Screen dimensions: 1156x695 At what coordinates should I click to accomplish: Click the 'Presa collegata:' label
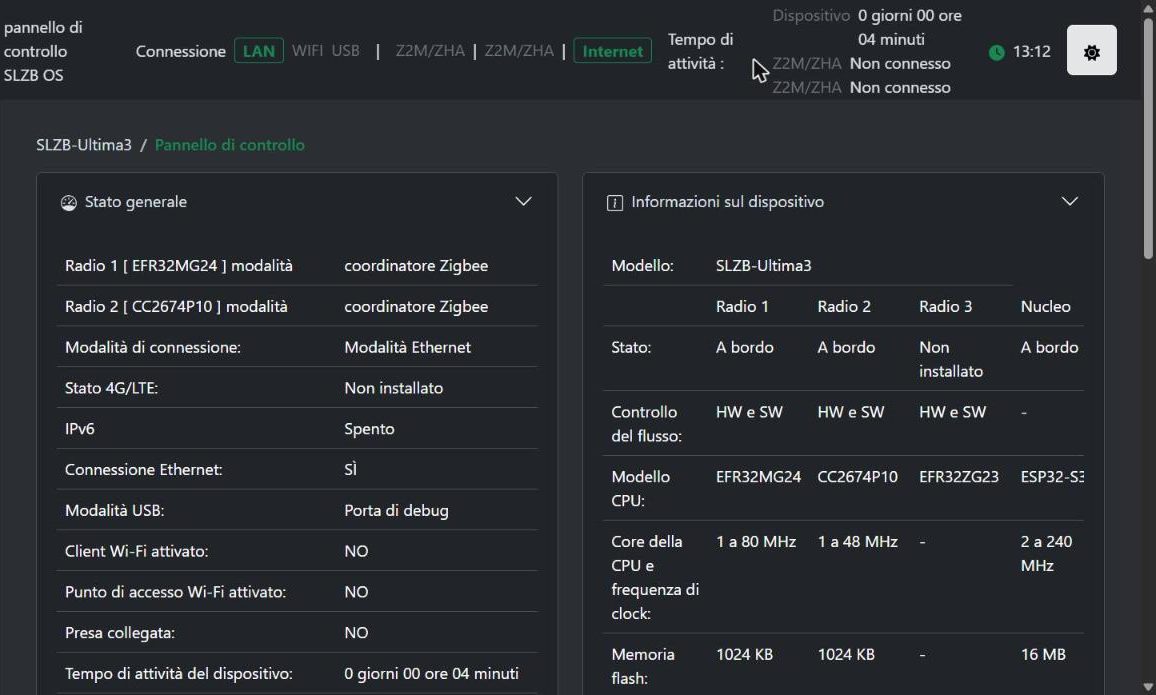(x=119, y=632)
